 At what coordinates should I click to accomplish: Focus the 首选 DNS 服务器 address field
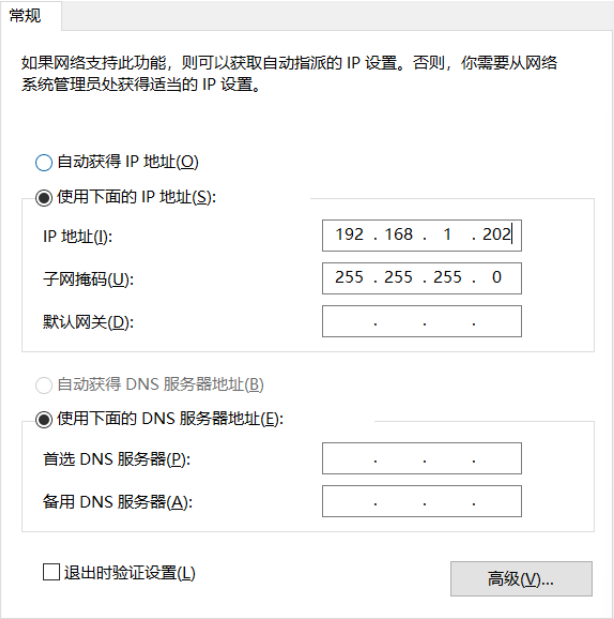pyautogui.click(x=421, y=459)
